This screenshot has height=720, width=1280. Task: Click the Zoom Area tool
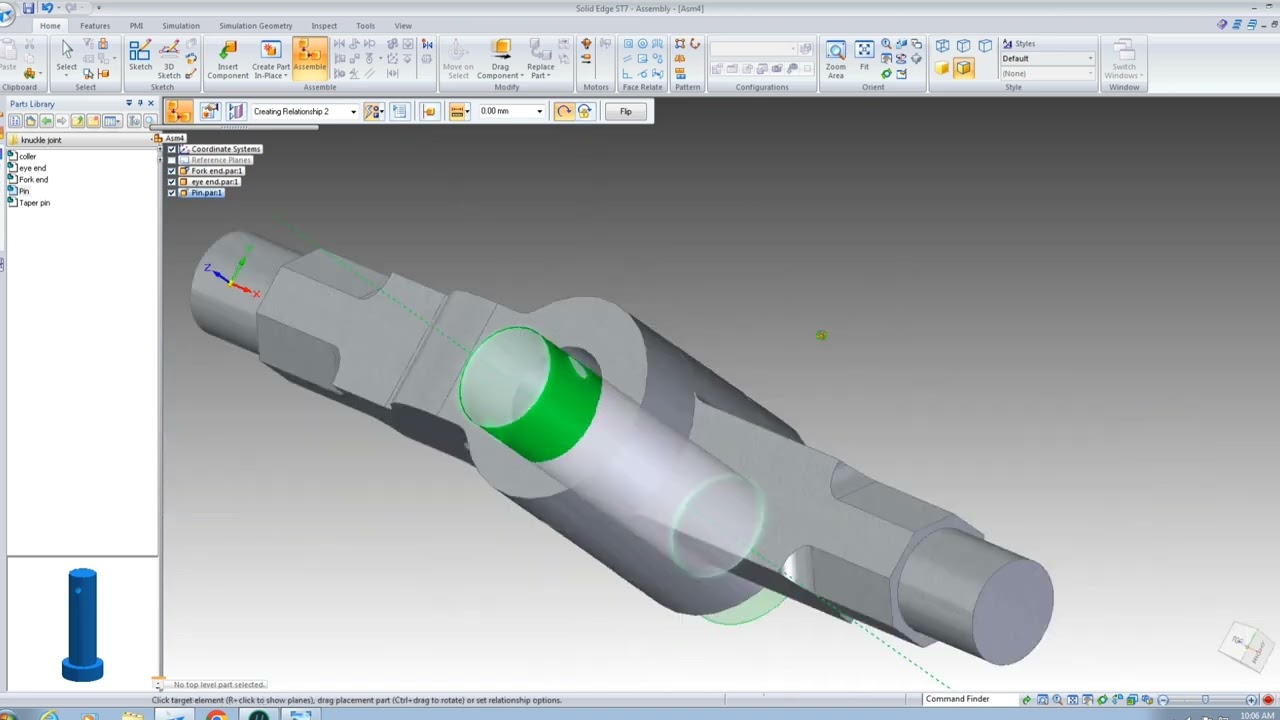point(835,59)
